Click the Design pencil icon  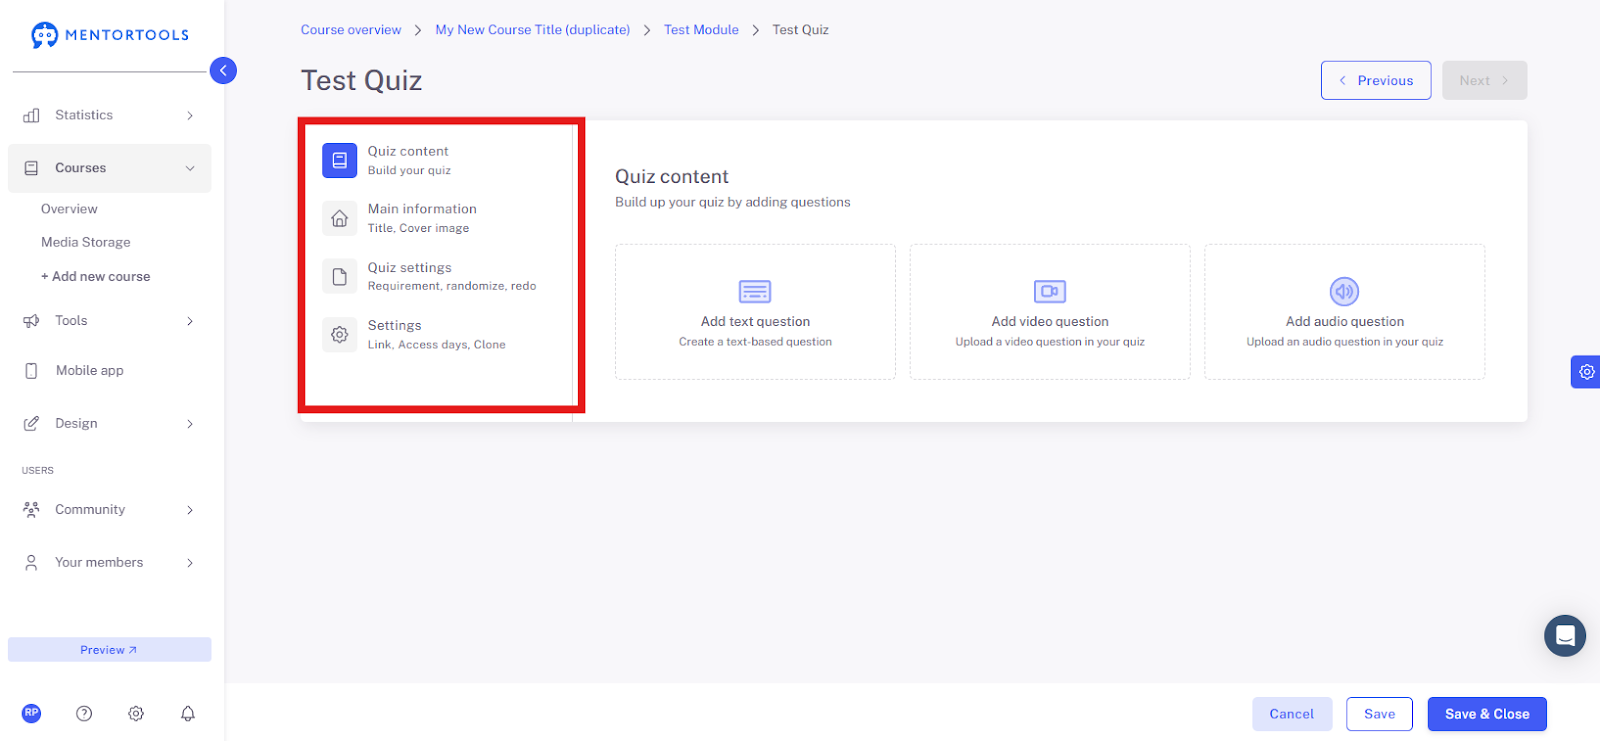[31, 424]
